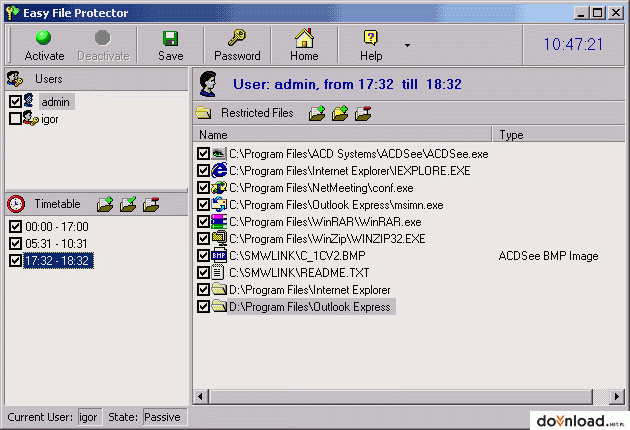Click the D:\Program Files\Internet Explorer folder icon
The image size is (630, 430).
[x=219, y=289]
